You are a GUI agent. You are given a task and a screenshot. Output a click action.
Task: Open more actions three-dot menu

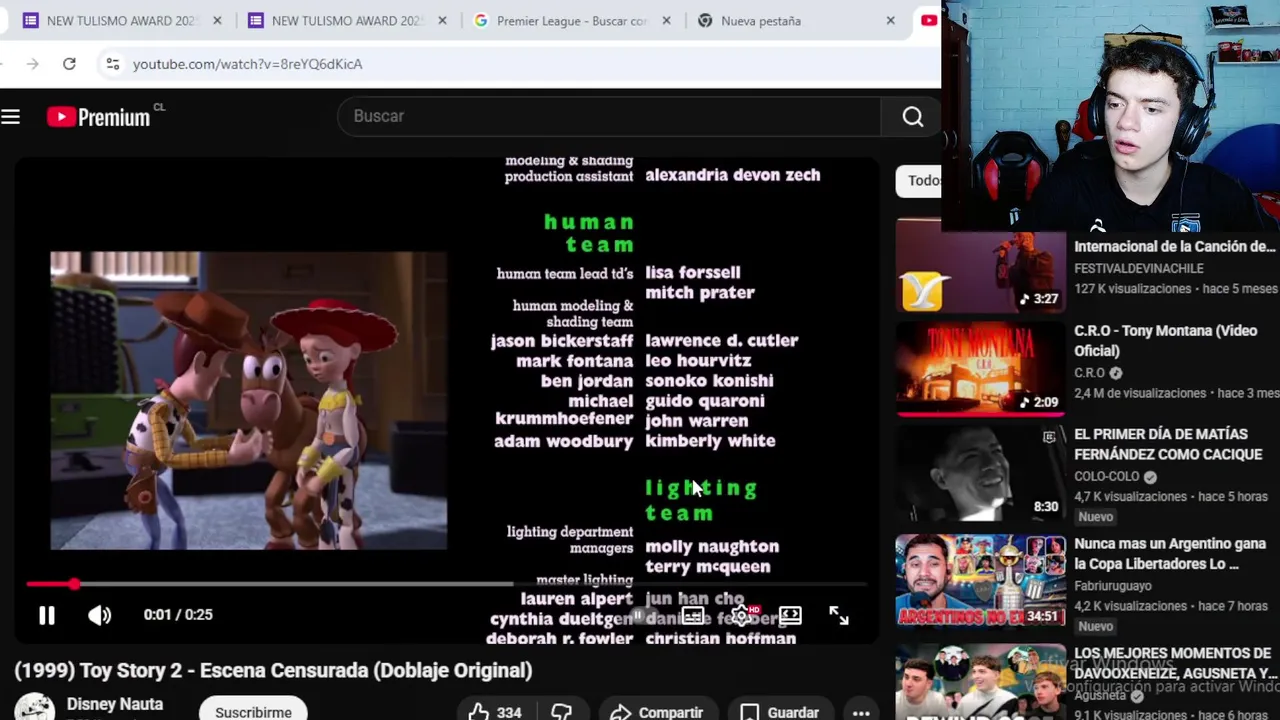tap(861, 712)
